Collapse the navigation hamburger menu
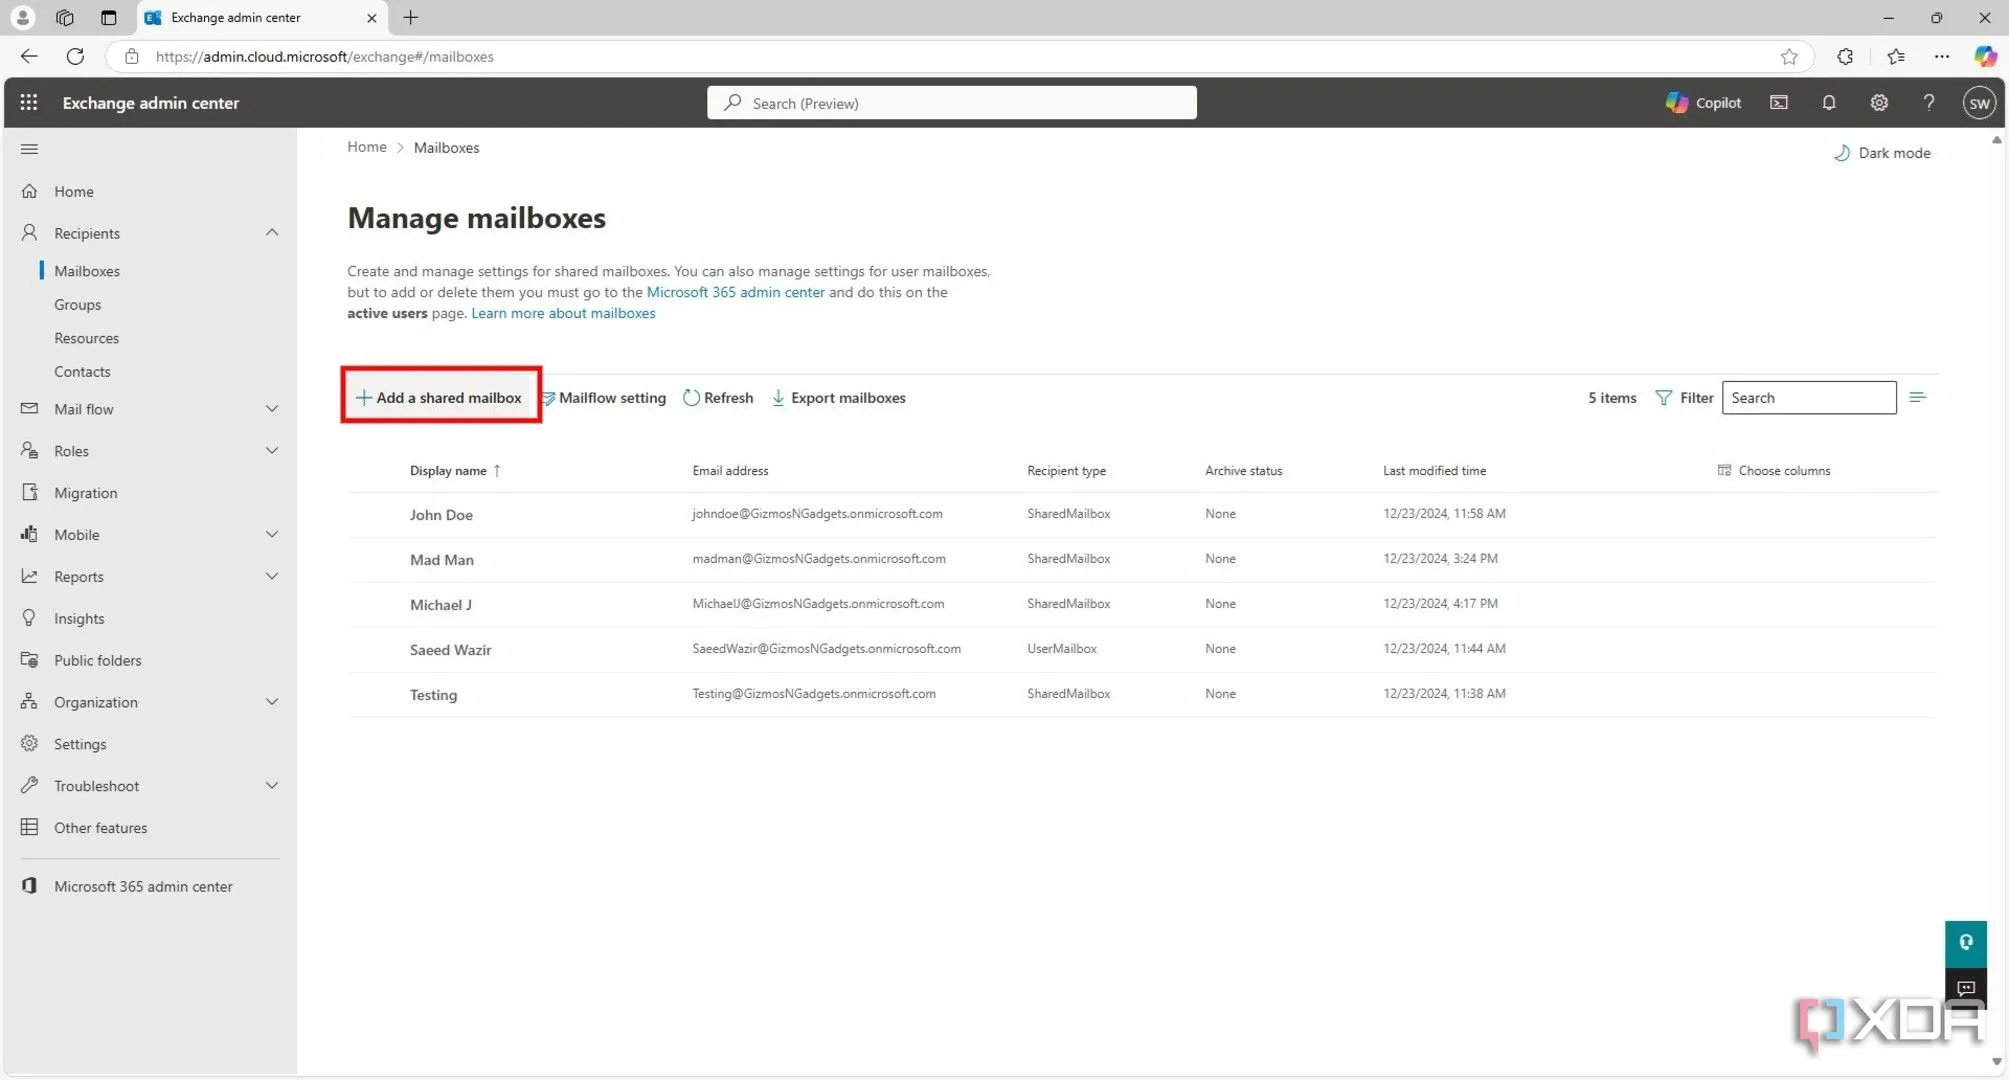This screenshot has height=1080, width=2009. pos(29,149)
